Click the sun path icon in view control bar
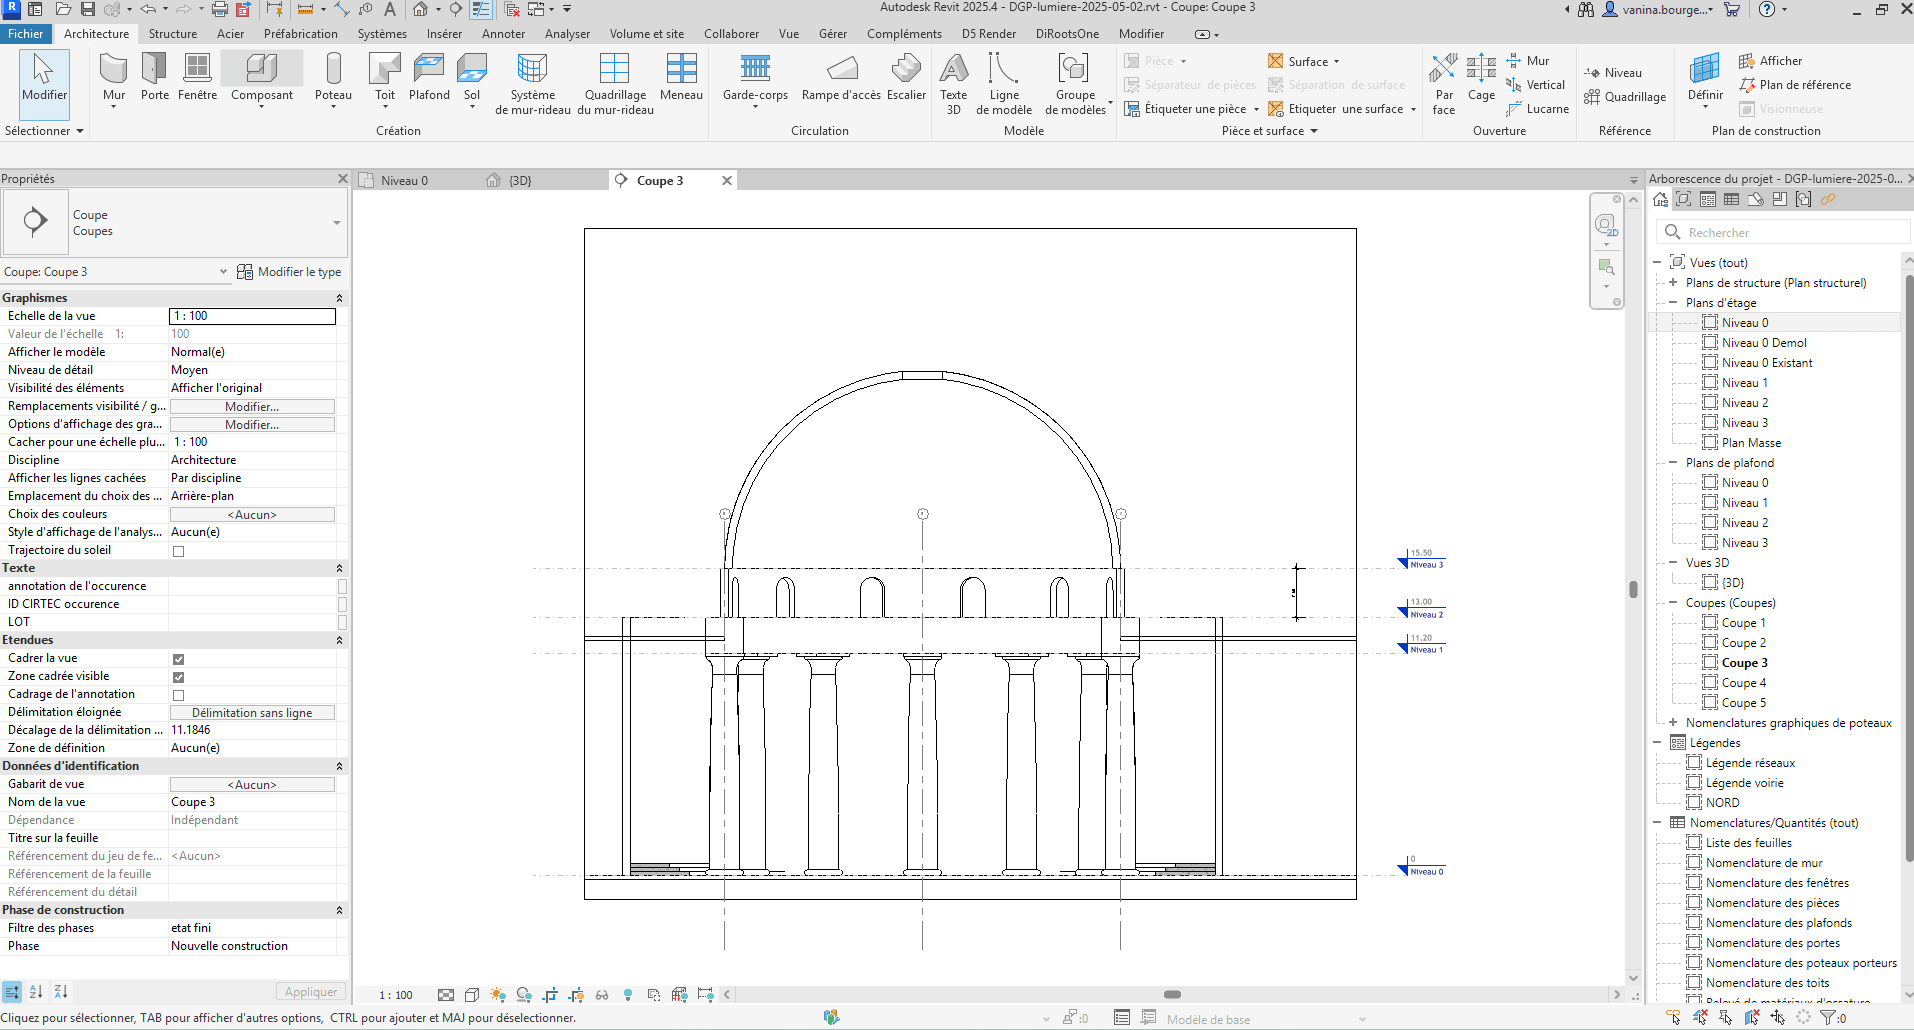This screenshot has width=1914, height=1030. click(497, 995)
